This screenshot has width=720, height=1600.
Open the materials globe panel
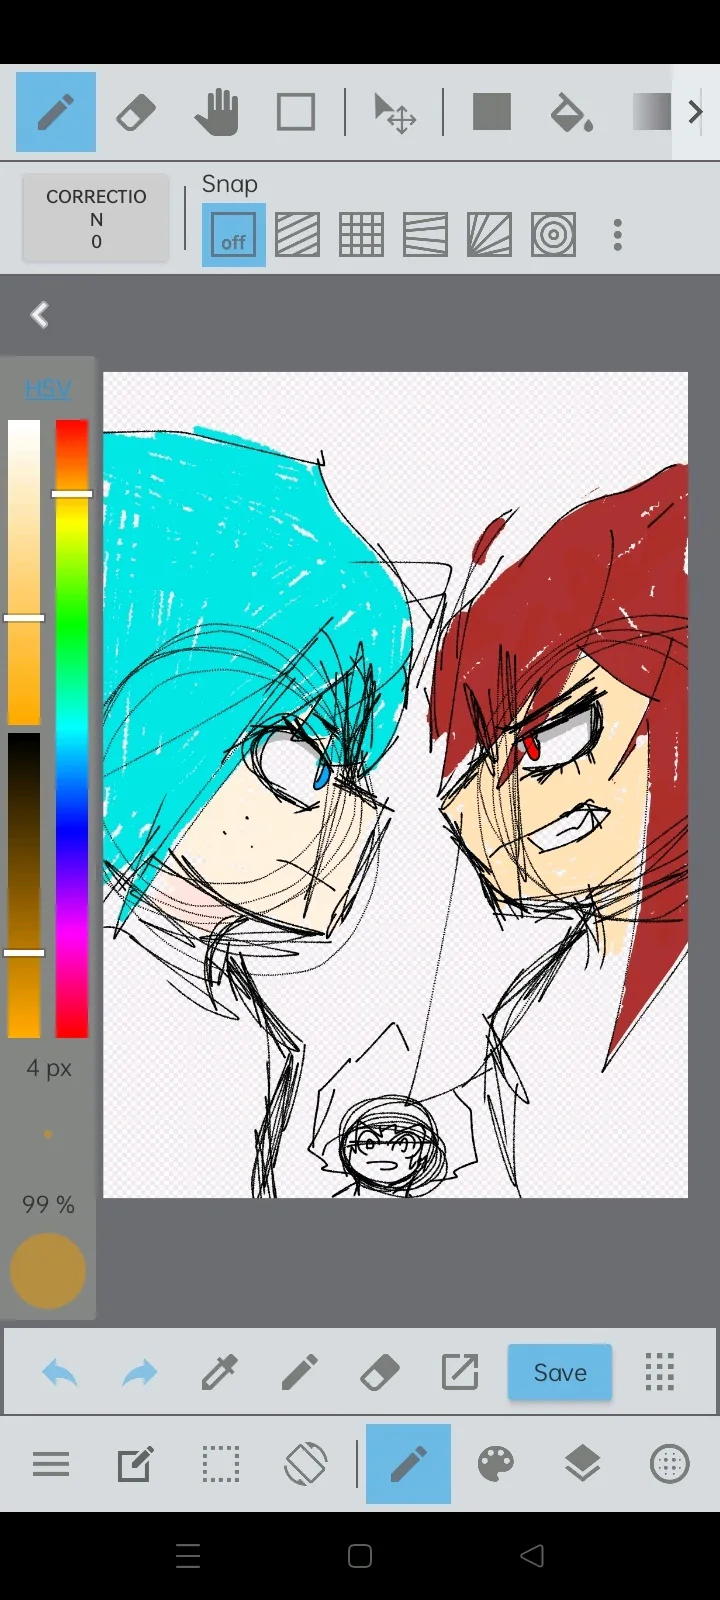tap(670, 1465)
